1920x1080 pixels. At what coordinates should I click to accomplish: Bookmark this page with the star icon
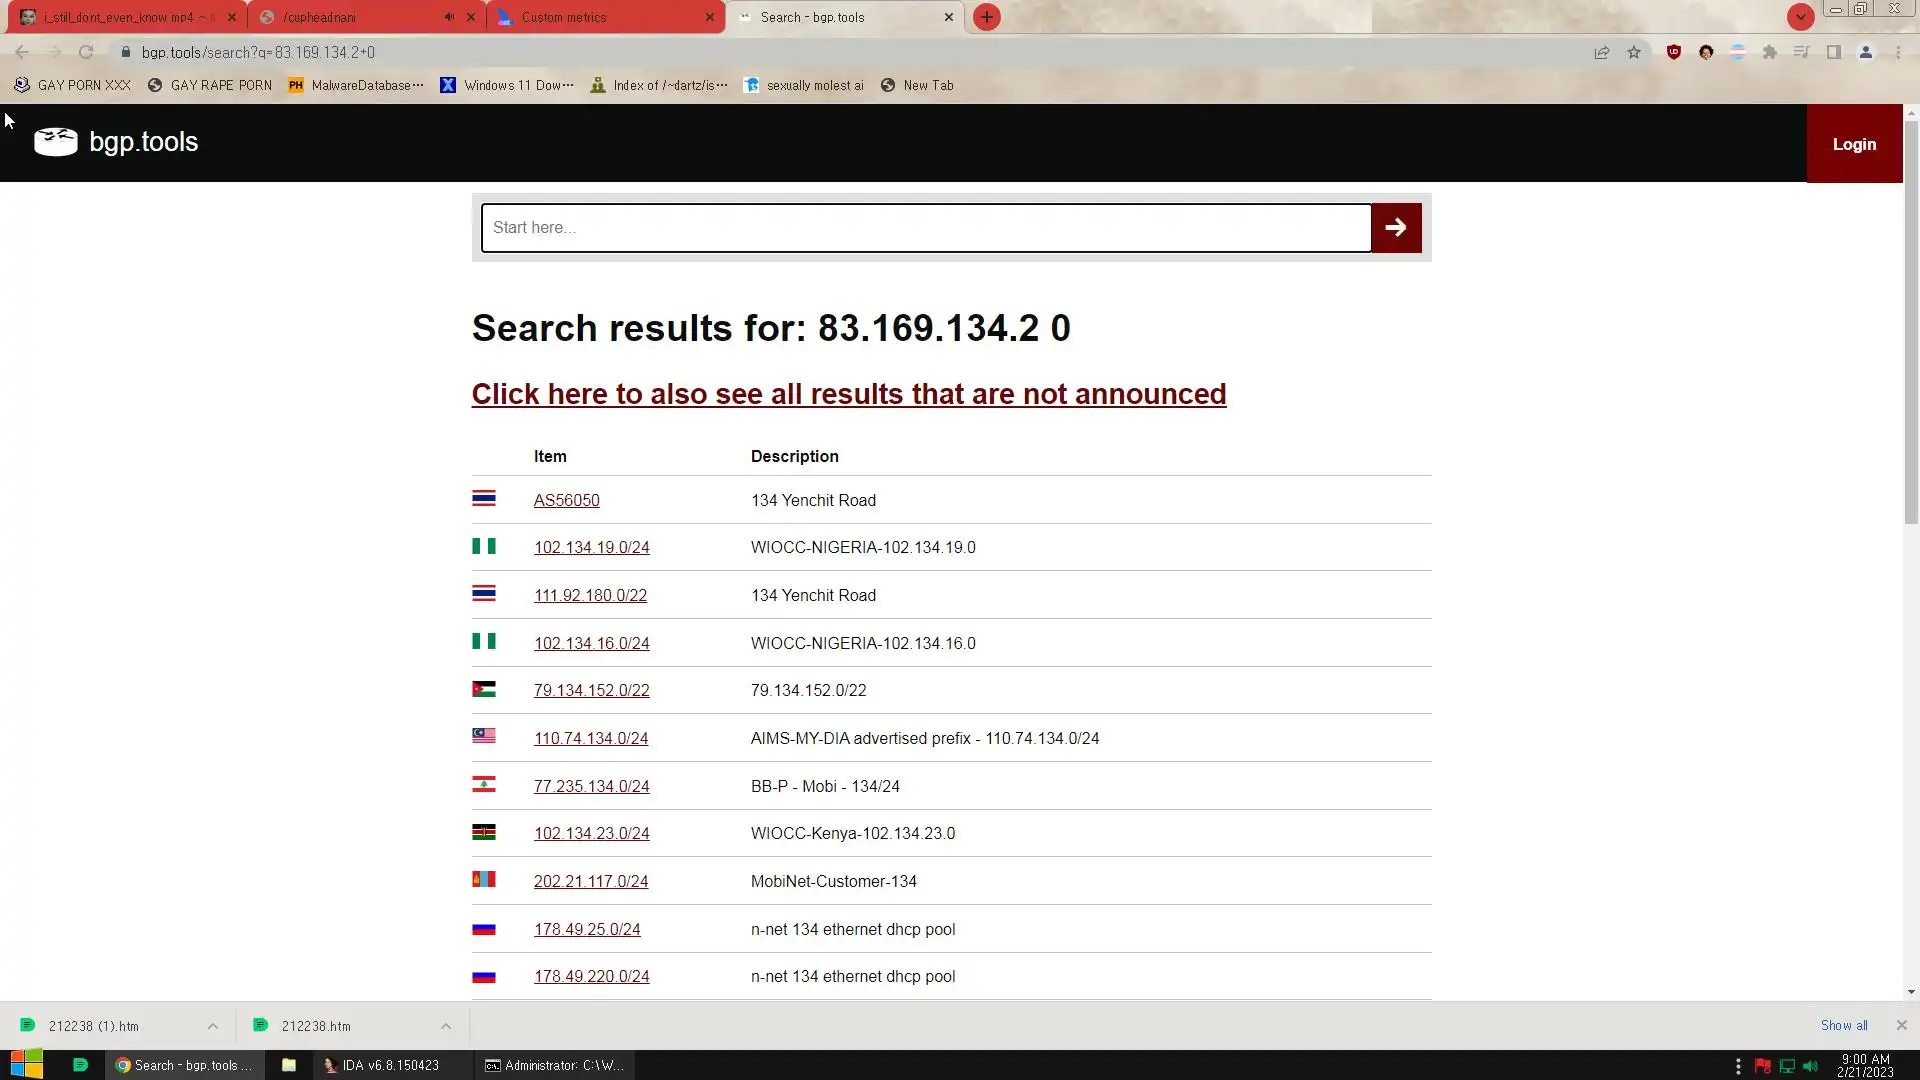click(x=1634, y=52)
